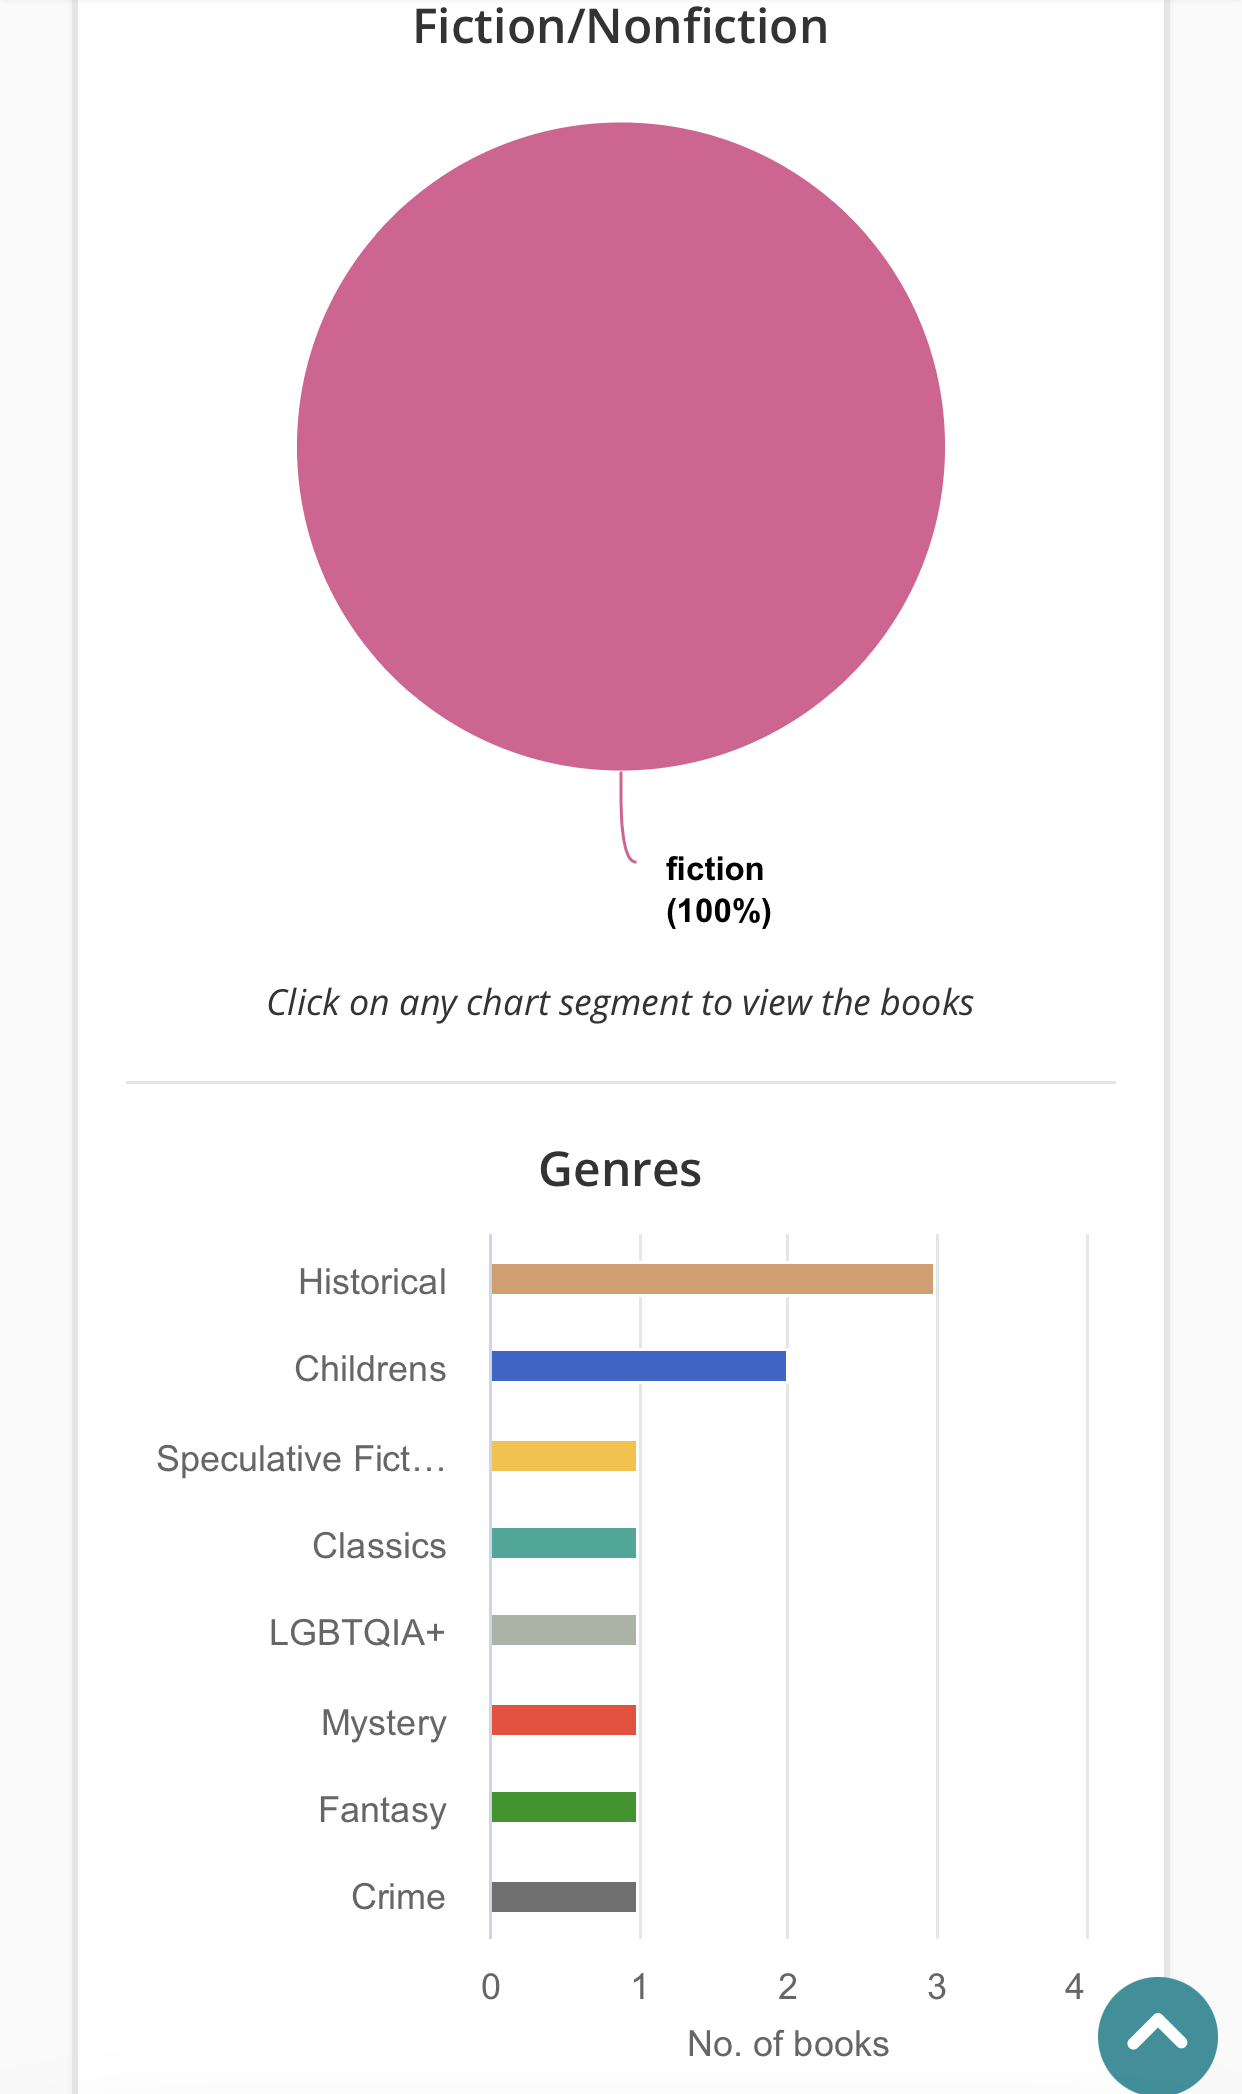Select the green Fantasy genre bar
The height and width of the screenshot is (2094, 1242).
click(563, 1807)
